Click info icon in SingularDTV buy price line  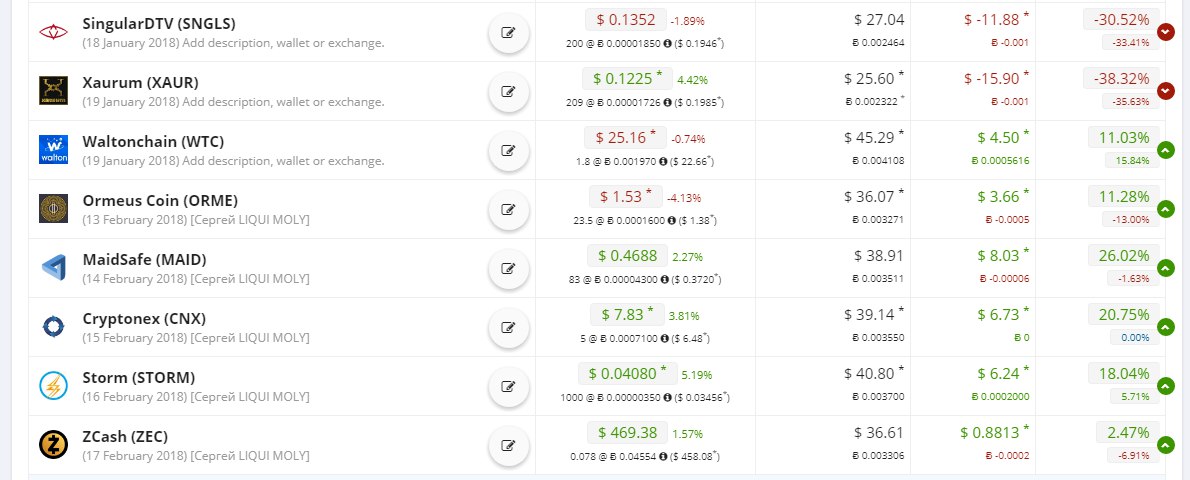(x=667, y=43)
